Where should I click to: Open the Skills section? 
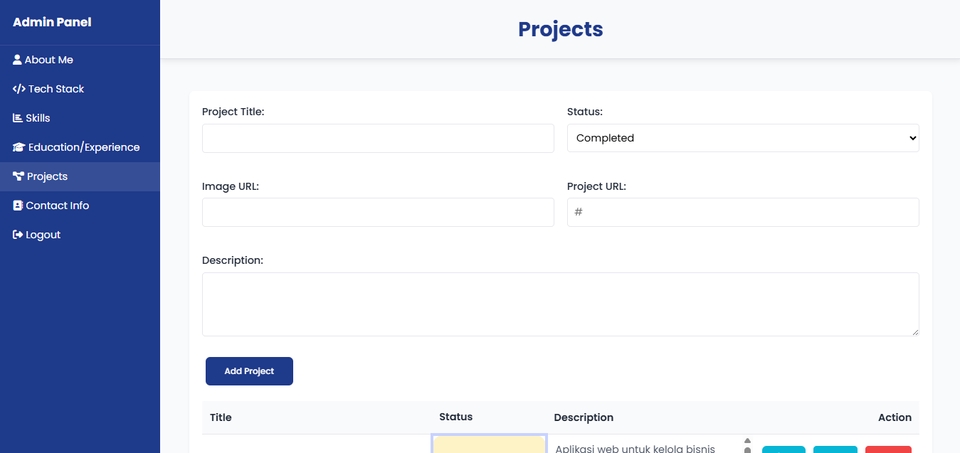pos(80,118)
